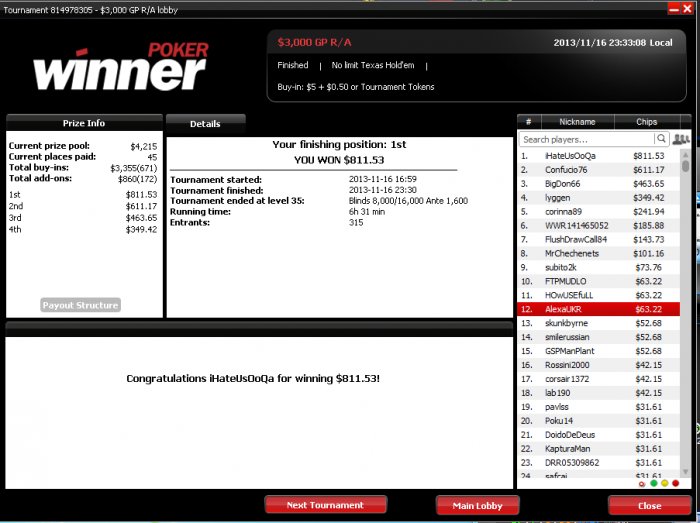Image resolution: width=700 pixels, height=523 pixels.
Task: Select player smilerussian row
Action: point(599,337)
